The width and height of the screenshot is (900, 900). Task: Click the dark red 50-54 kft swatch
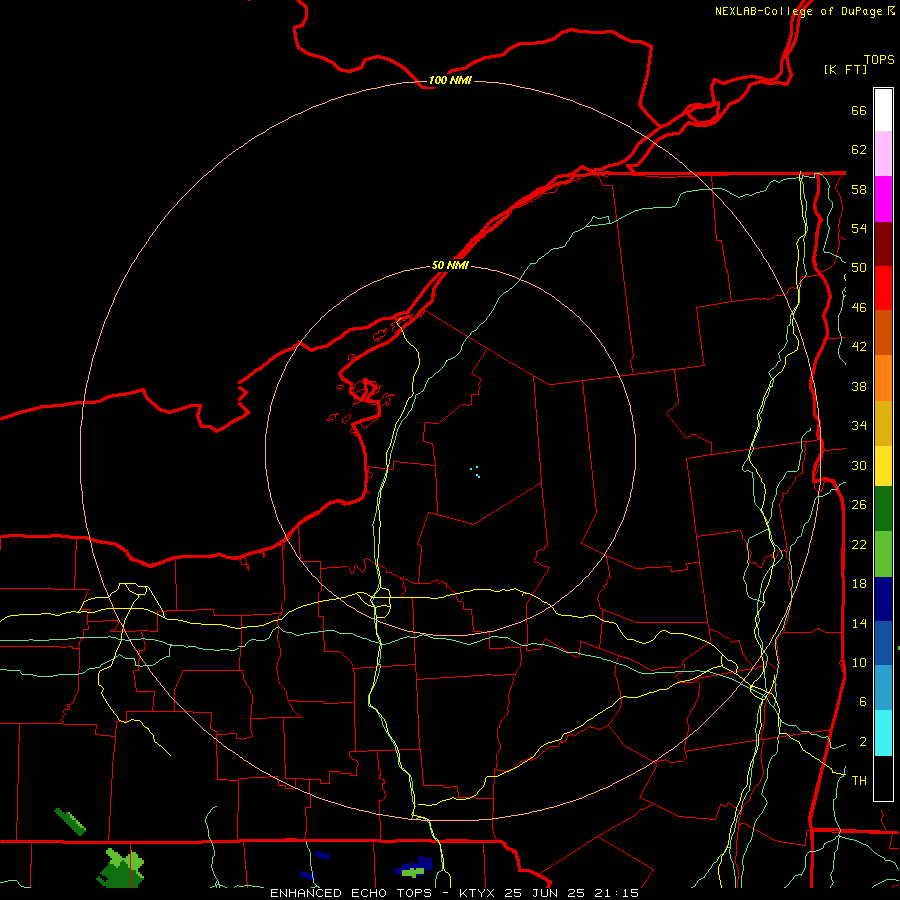coord(883,244)
